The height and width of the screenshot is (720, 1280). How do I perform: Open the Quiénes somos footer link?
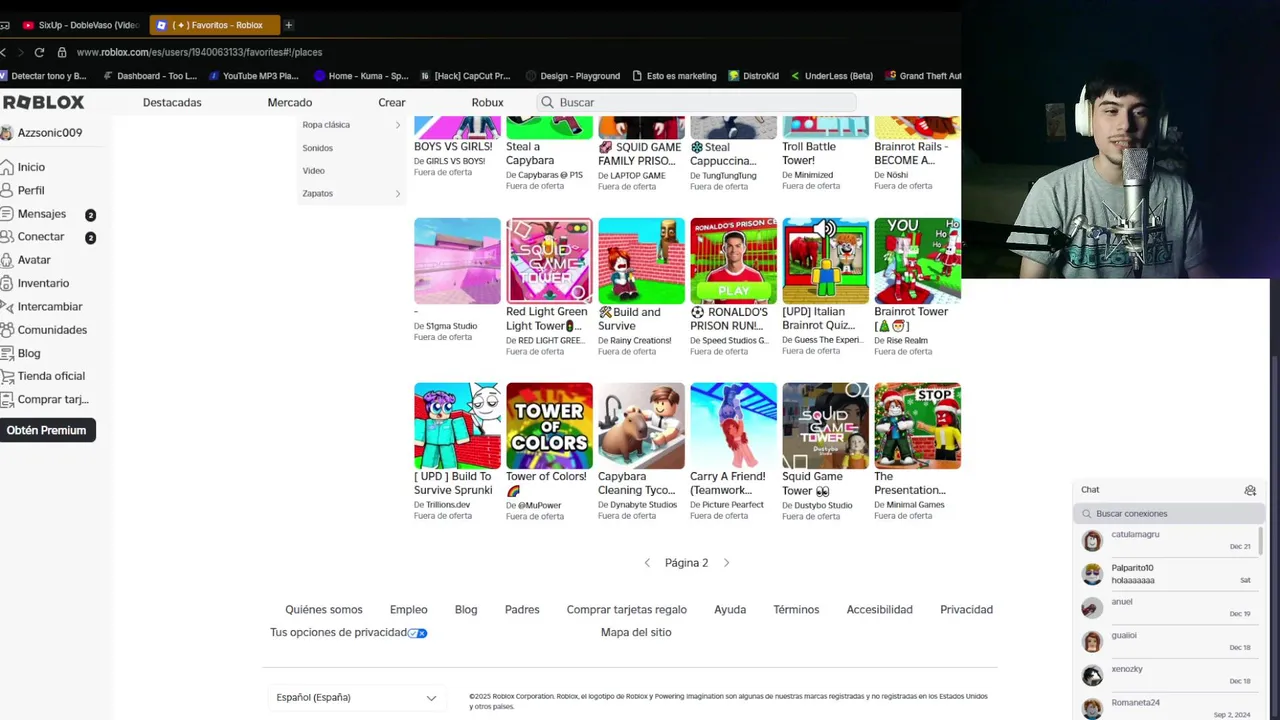pyautogui.click(x=324, y=610)
